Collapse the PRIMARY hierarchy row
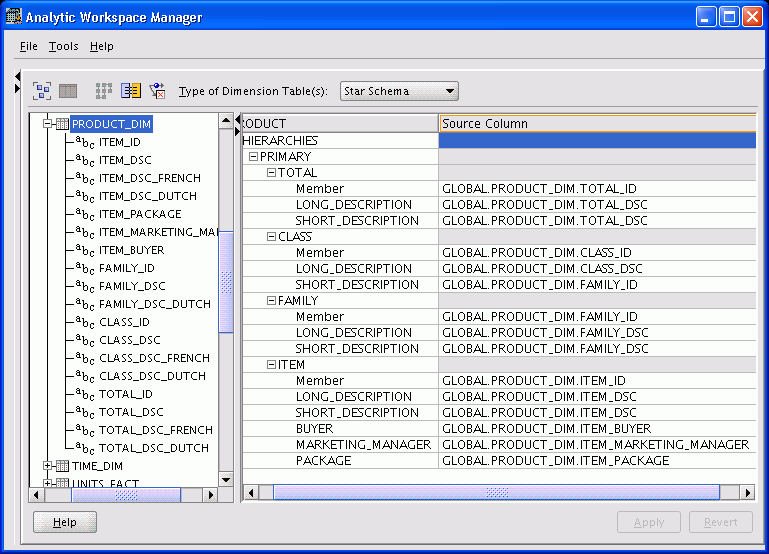Screen dimensions: 769x554 click(254, 157)
